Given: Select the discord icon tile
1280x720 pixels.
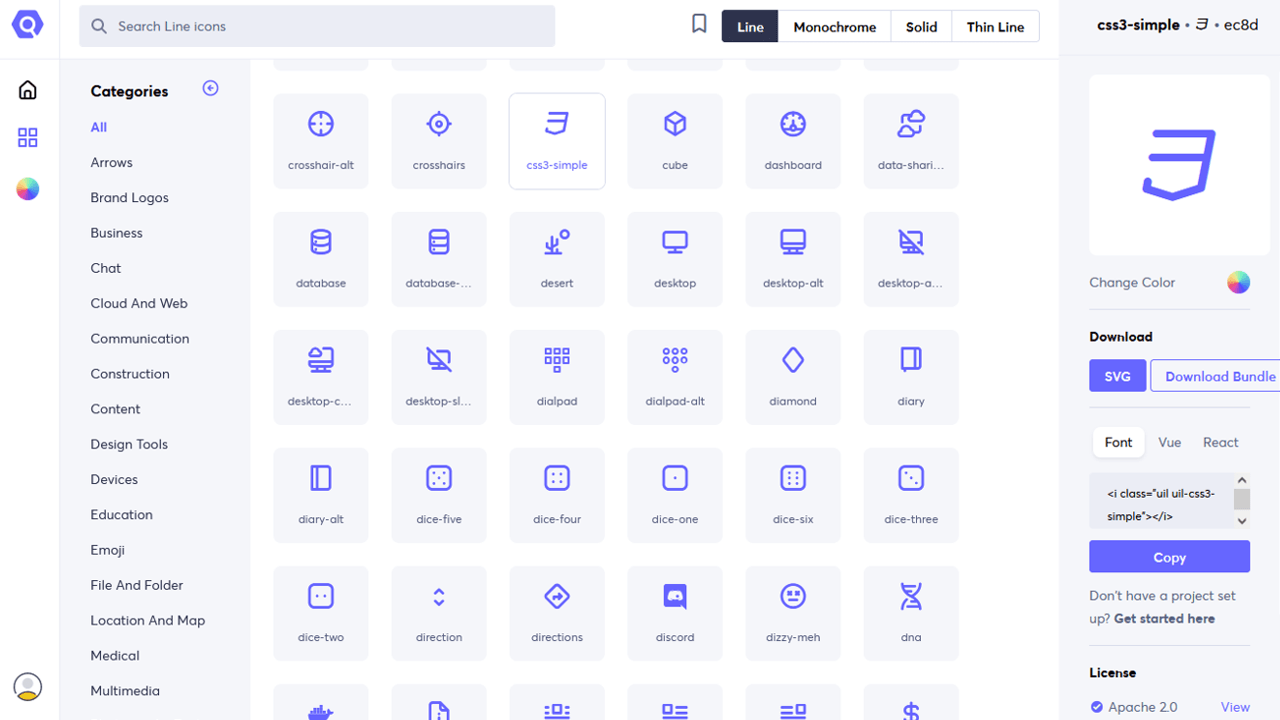Looking at the screenshot, I should click(675, 612).
